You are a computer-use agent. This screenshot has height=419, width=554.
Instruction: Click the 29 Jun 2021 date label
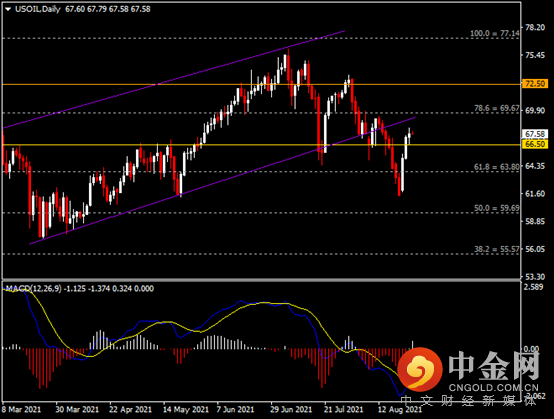tap(291, 409)
